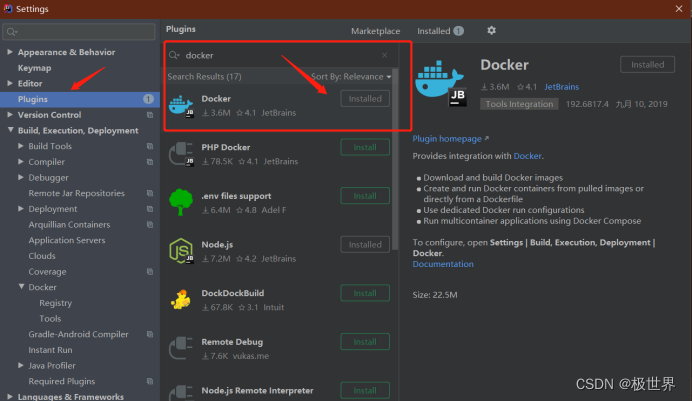Click the project-level icon beside Compiler
The width and height of the screenshot is (692, 401).
[150, 162]
